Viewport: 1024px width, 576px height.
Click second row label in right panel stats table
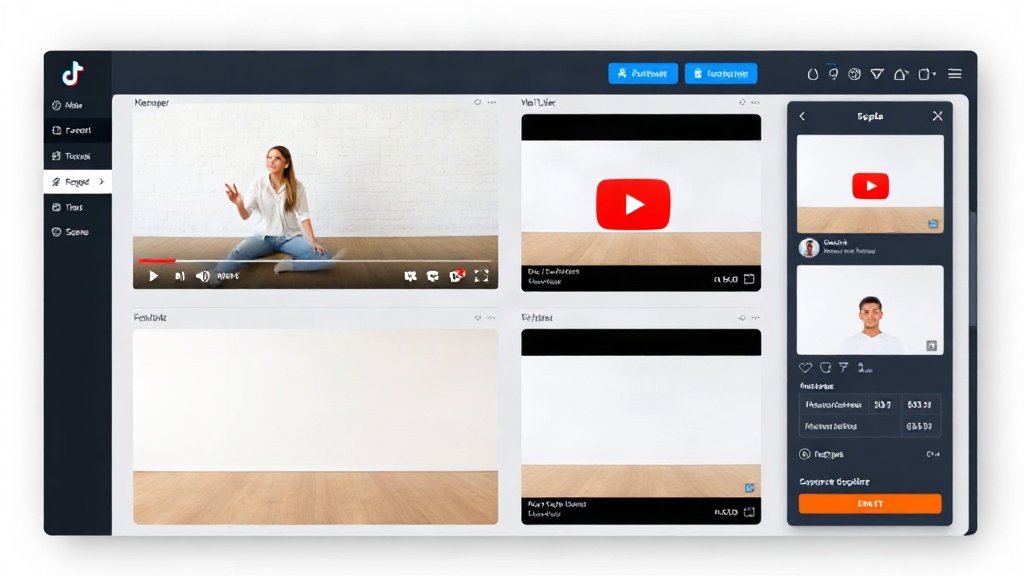pyautogui.click(x=831, y=426)
